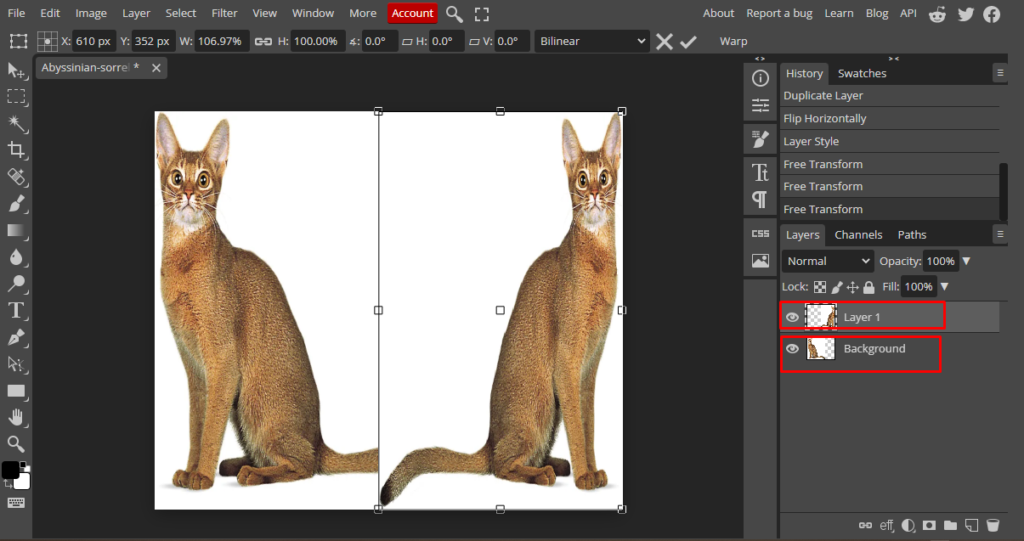Open the Brush settings panel icon
Screen dimensions: 1024x541
point(760,139)
